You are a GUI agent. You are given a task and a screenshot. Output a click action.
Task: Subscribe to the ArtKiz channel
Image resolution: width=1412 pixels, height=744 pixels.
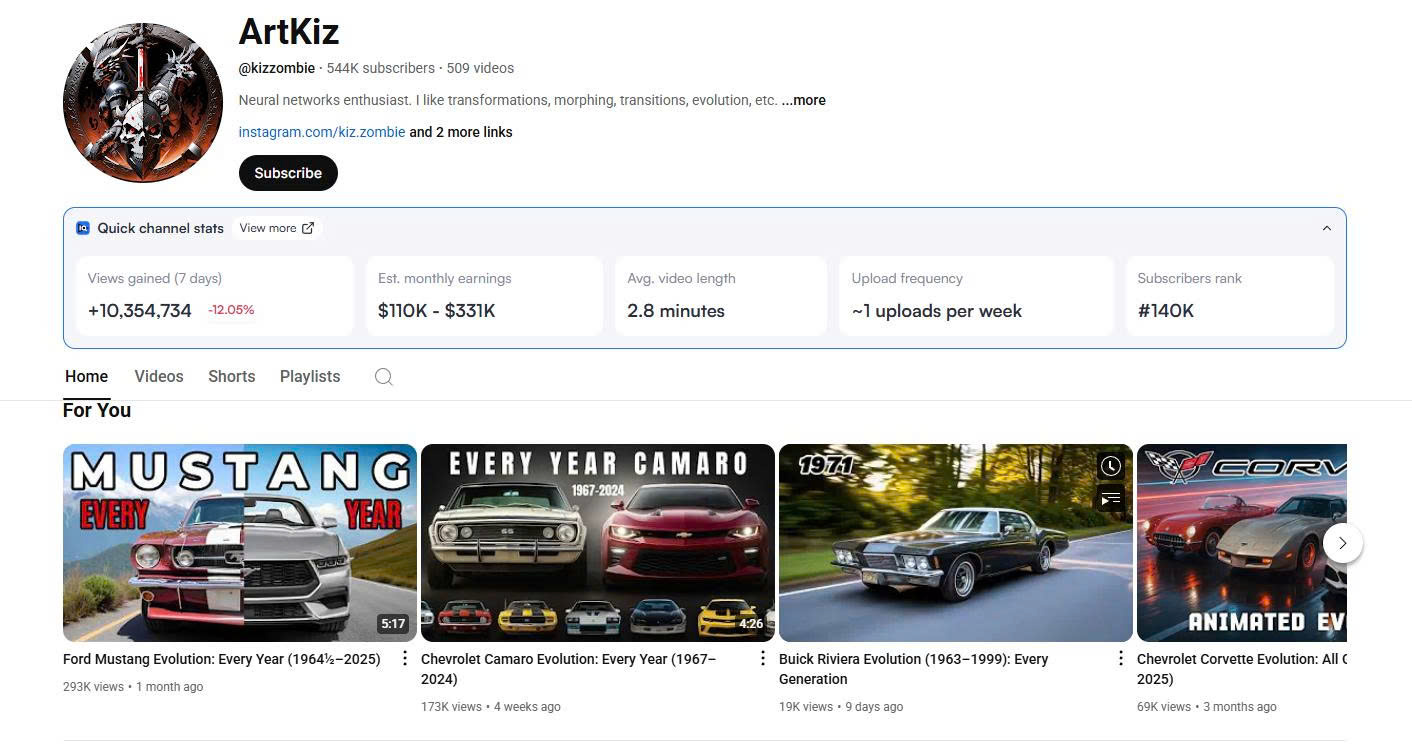288,173
